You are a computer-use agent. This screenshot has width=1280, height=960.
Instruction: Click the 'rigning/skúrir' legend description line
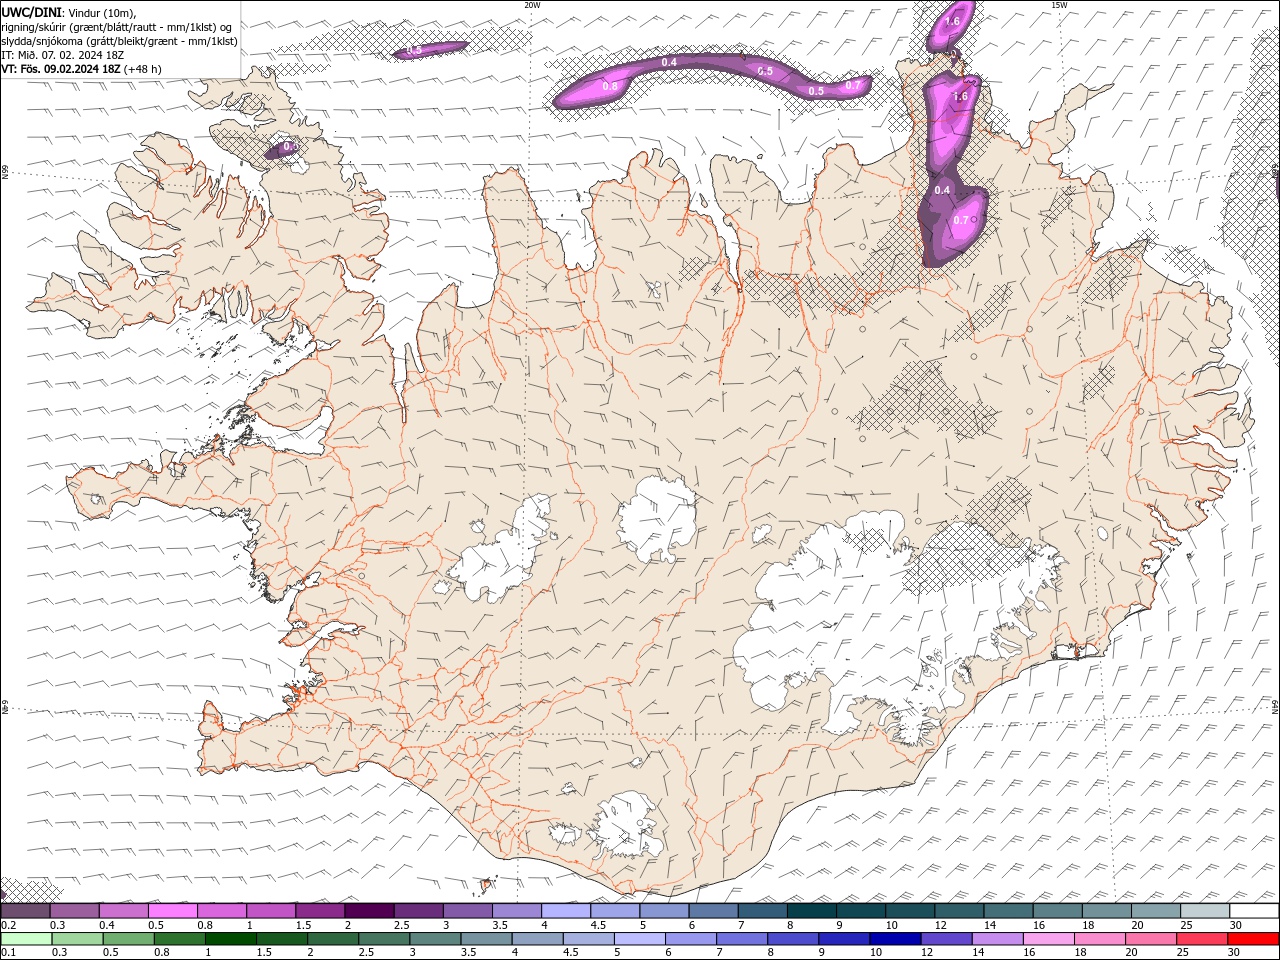117,27
